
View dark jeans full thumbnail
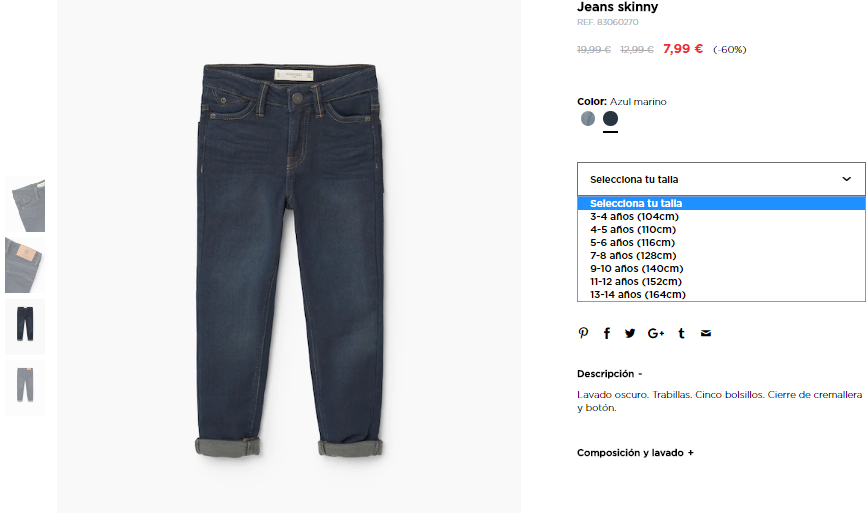pos(25,326)
